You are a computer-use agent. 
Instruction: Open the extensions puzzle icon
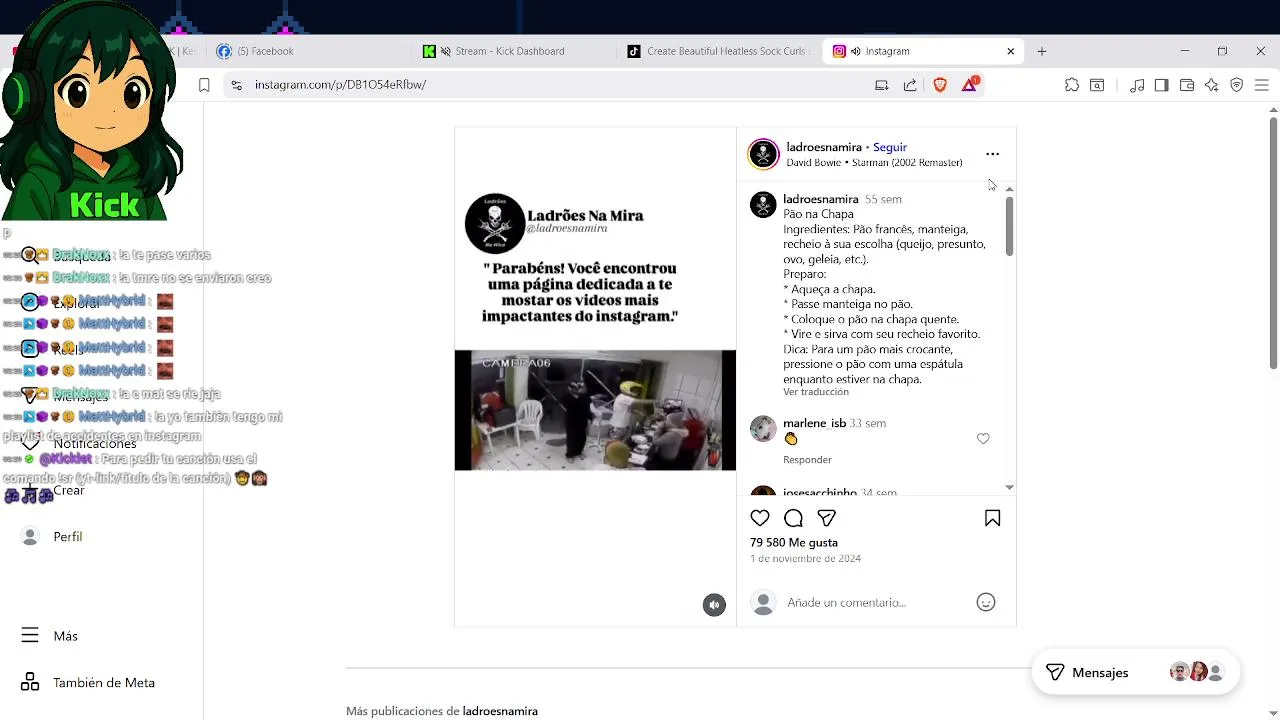tap(1072, 85)
